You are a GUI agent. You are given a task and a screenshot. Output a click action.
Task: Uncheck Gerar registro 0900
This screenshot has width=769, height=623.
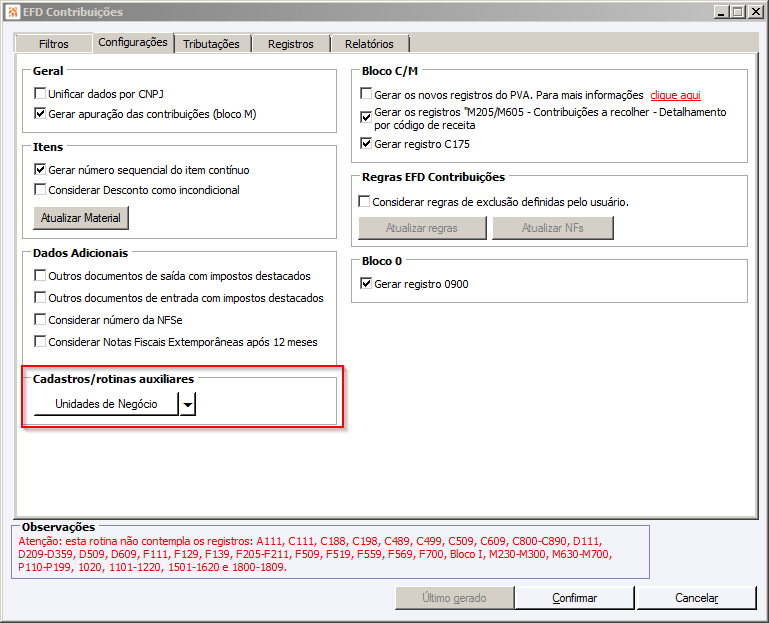(366, 283)
